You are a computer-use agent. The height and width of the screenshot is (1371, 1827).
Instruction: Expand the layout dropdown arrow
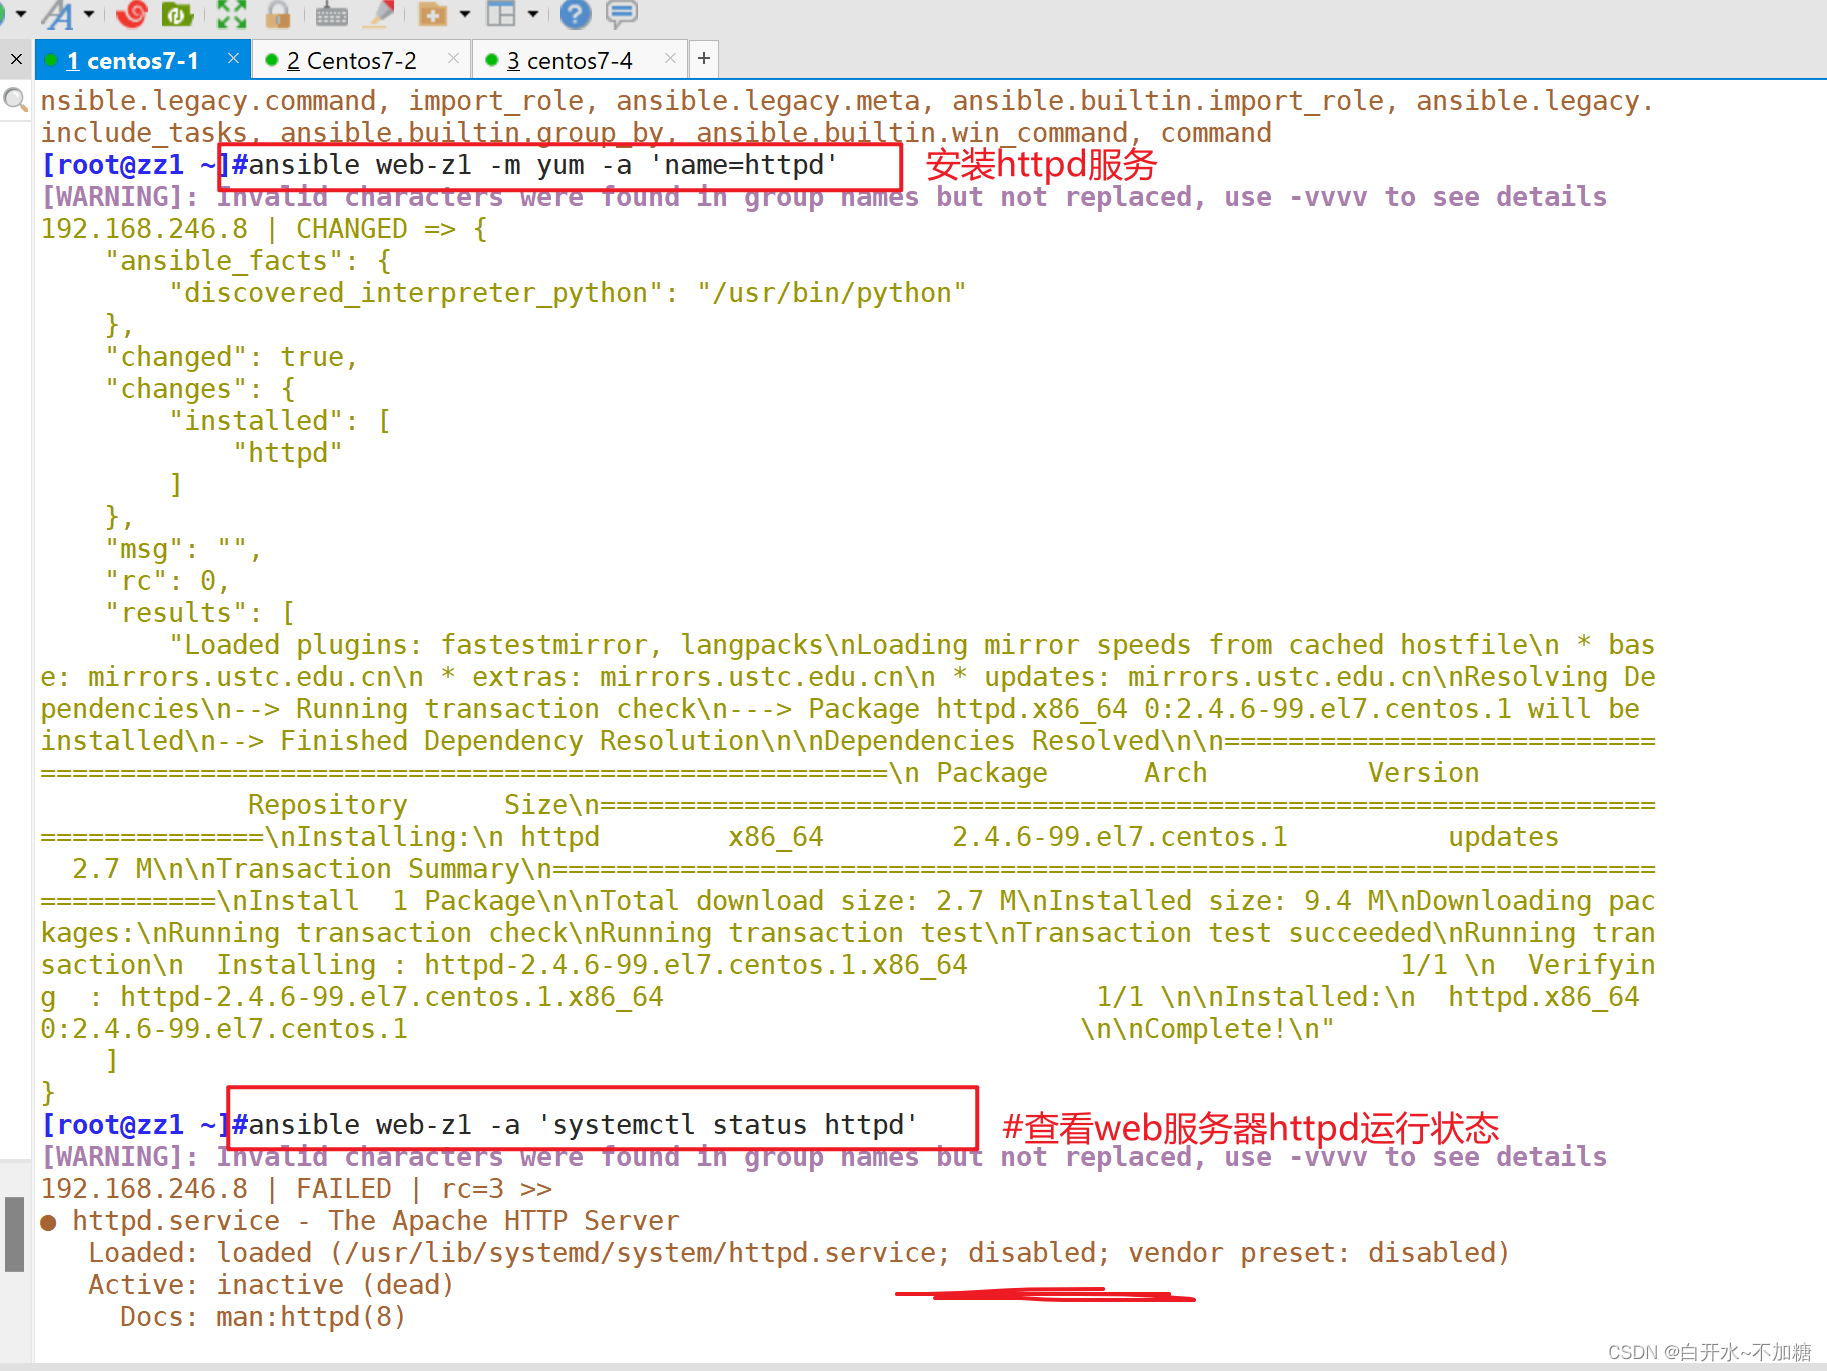pos(533,14)
